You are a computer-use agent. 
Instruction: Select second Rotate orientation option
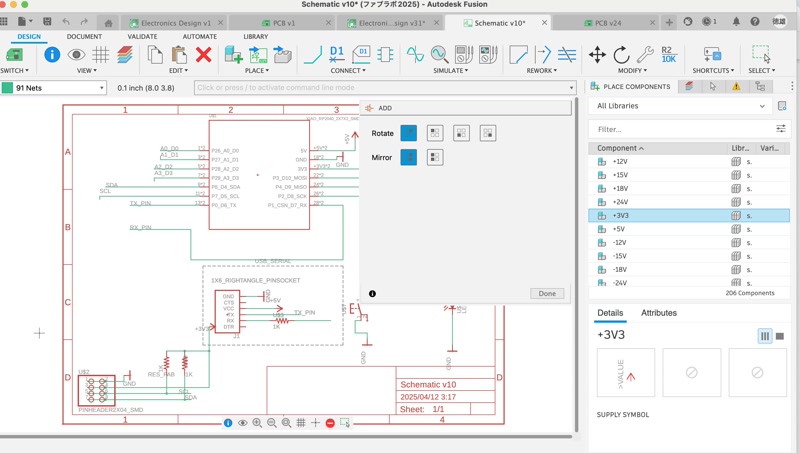click(435, 133)
